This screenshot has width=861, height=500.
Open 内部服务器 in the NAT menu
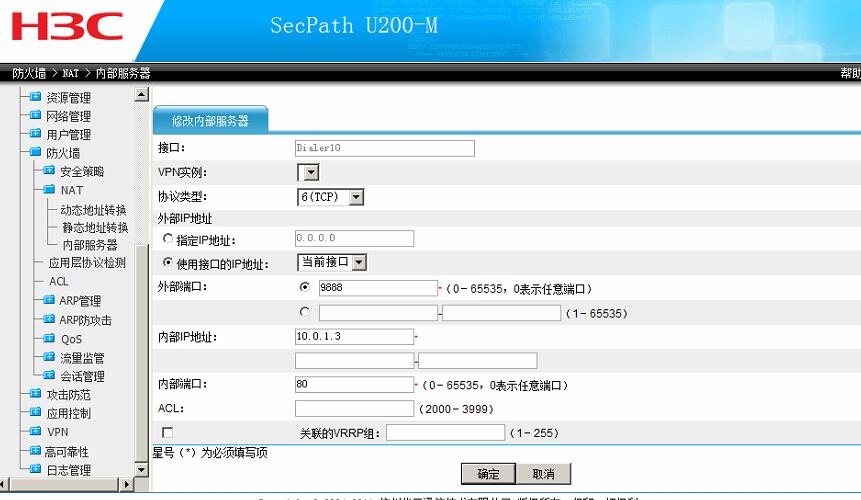click(x=90, y=245)
